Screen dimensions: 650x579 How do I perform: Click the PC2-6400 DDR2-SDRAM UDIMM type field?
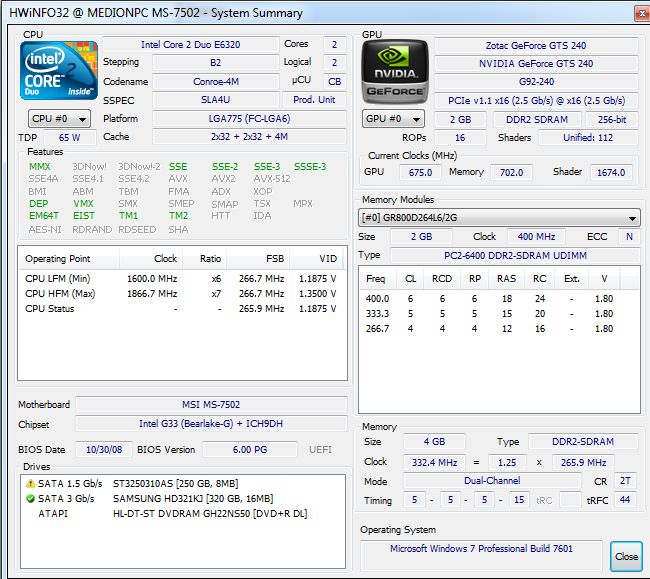coord(515,255)
